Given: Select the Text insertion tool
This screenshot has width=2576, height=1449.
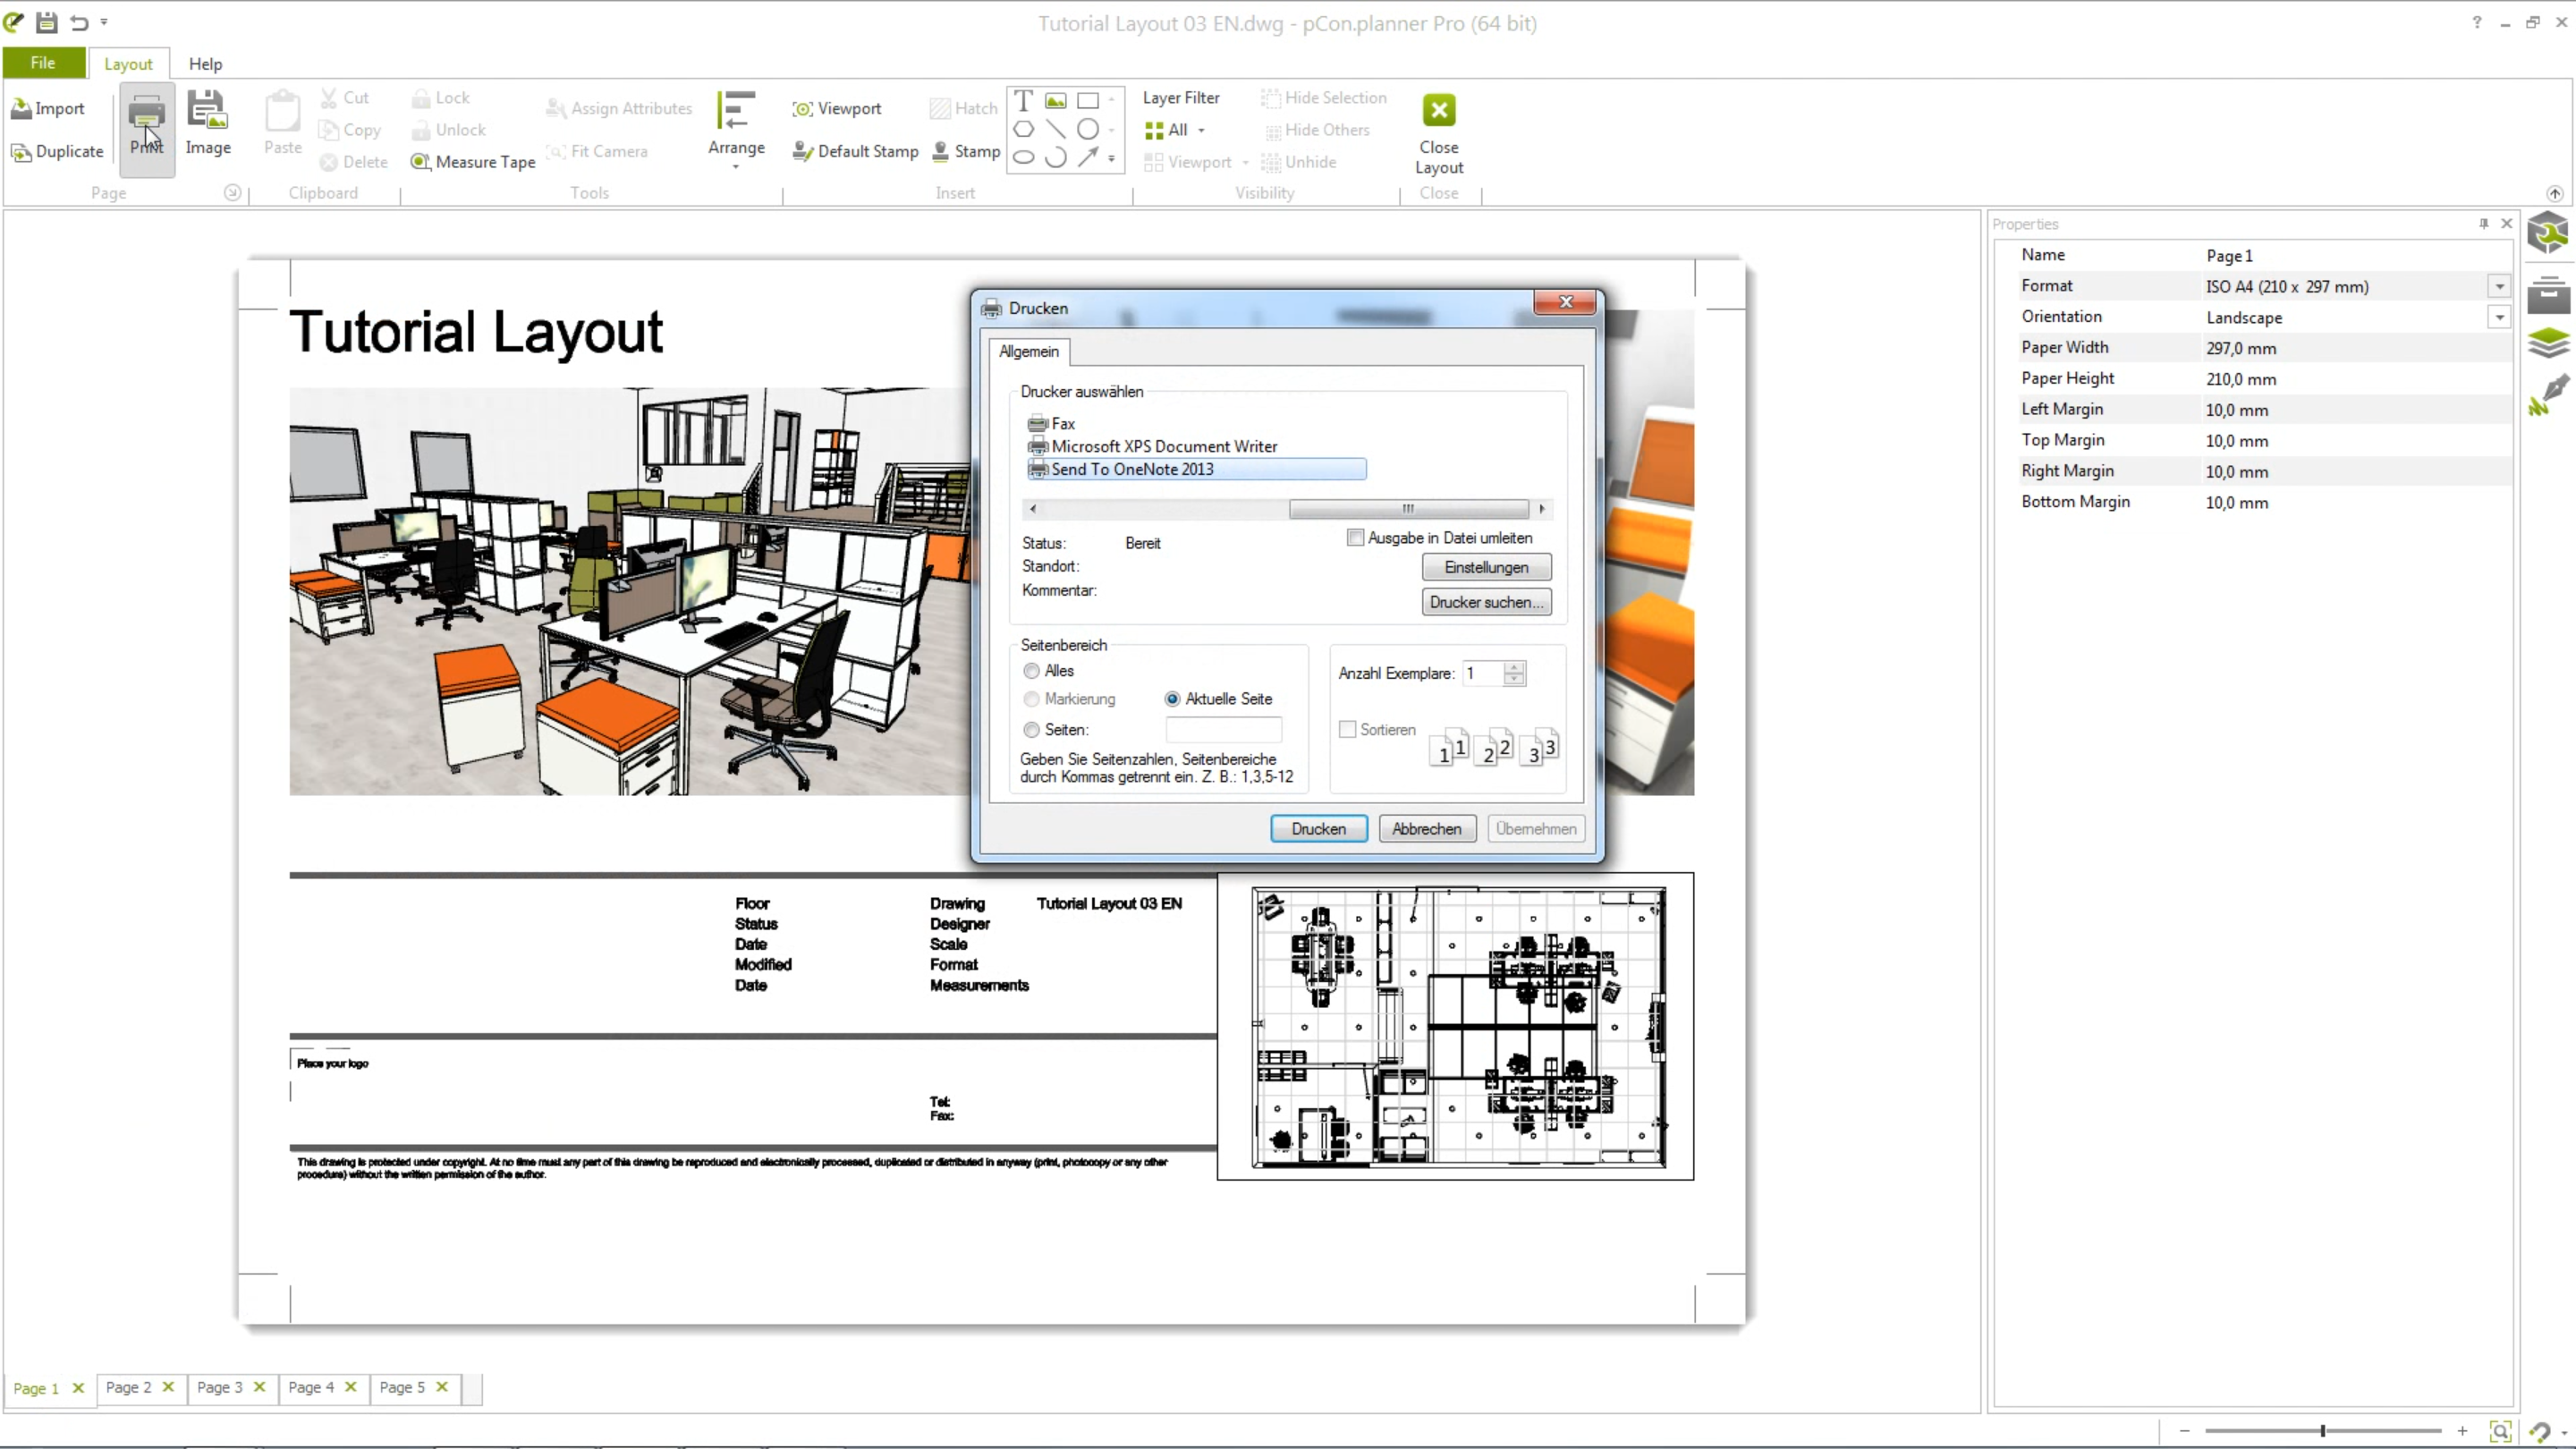Looking at the screenshot, I should click(1023, 99).
